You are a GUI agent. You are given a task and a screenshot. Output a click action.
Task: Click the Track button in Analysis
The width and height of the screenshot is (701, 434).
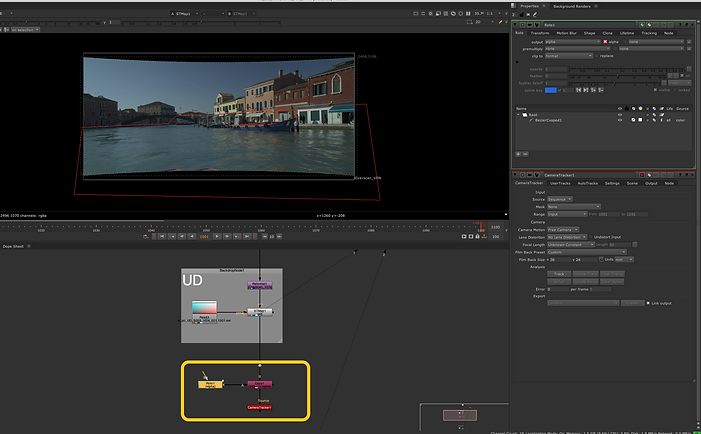pos(559,274)
